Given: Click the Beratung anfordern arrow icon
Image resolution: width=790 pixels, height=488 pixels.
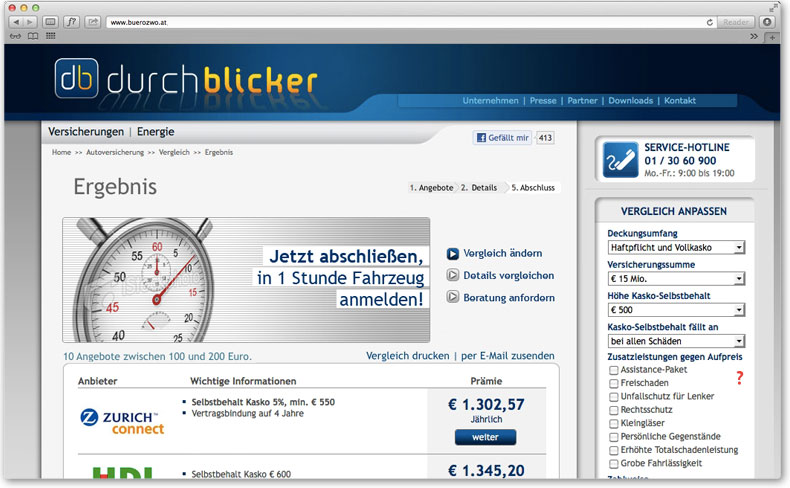Looking at the screenshot, I should [452, 297].
